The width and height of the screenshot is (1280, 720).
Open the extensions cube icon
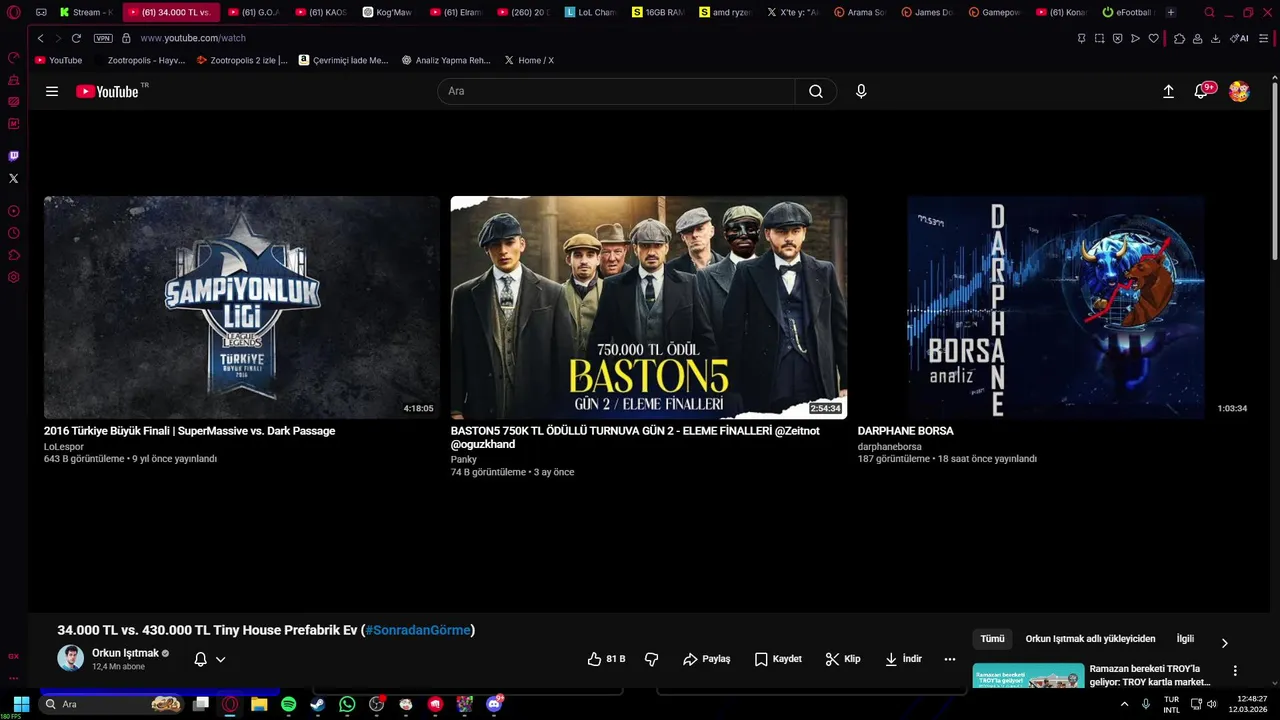[1180, 38]
